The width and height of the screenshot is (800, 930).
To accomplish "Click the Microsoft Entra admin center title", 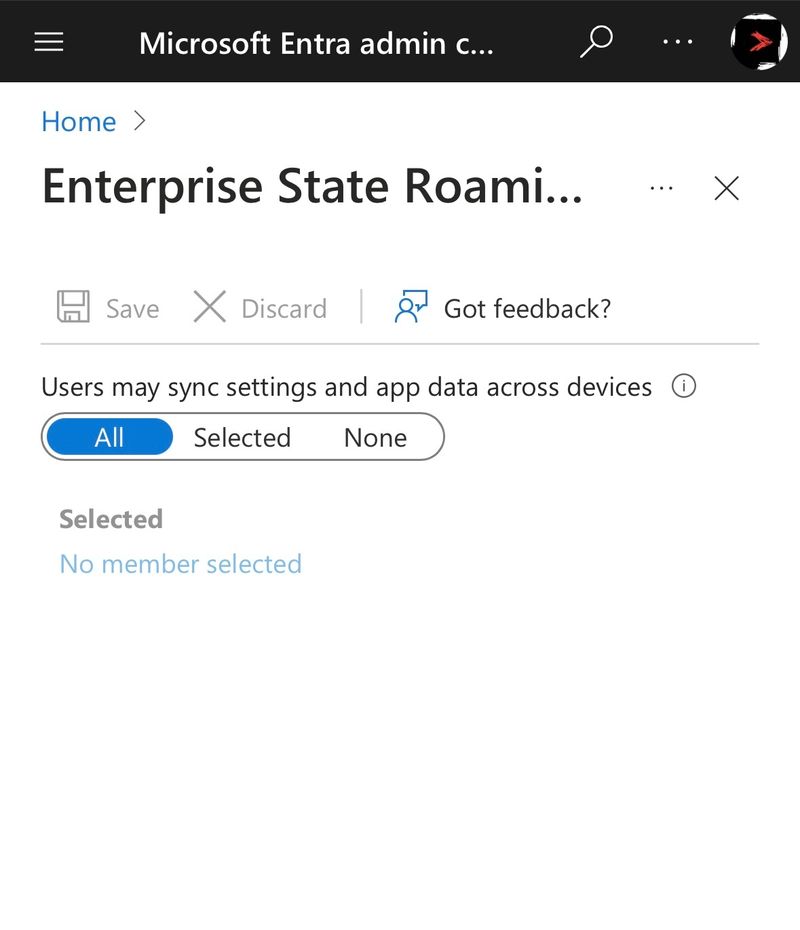I will pyautogui.click(x=316, y=43).
